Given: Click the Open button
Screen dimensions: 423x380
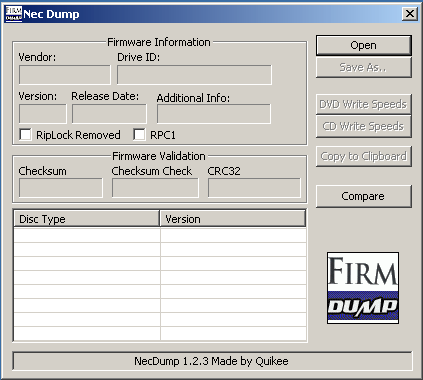Looking at the screenshot, I should click(364, 45).
